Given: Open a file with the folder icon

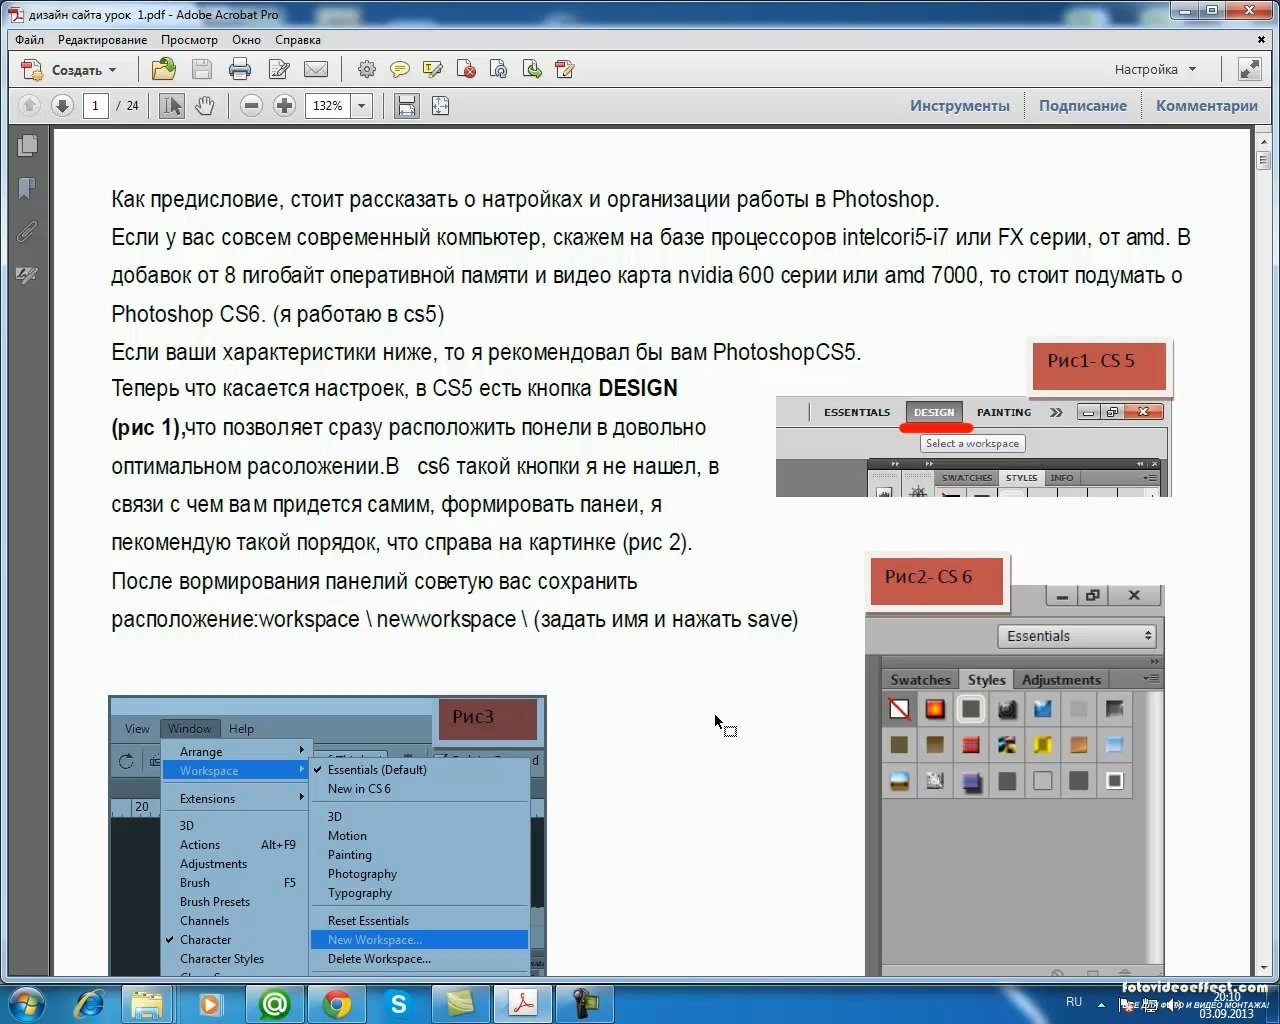Looking at the screenshot, I should pyautogui.click(x=163, y=69).
